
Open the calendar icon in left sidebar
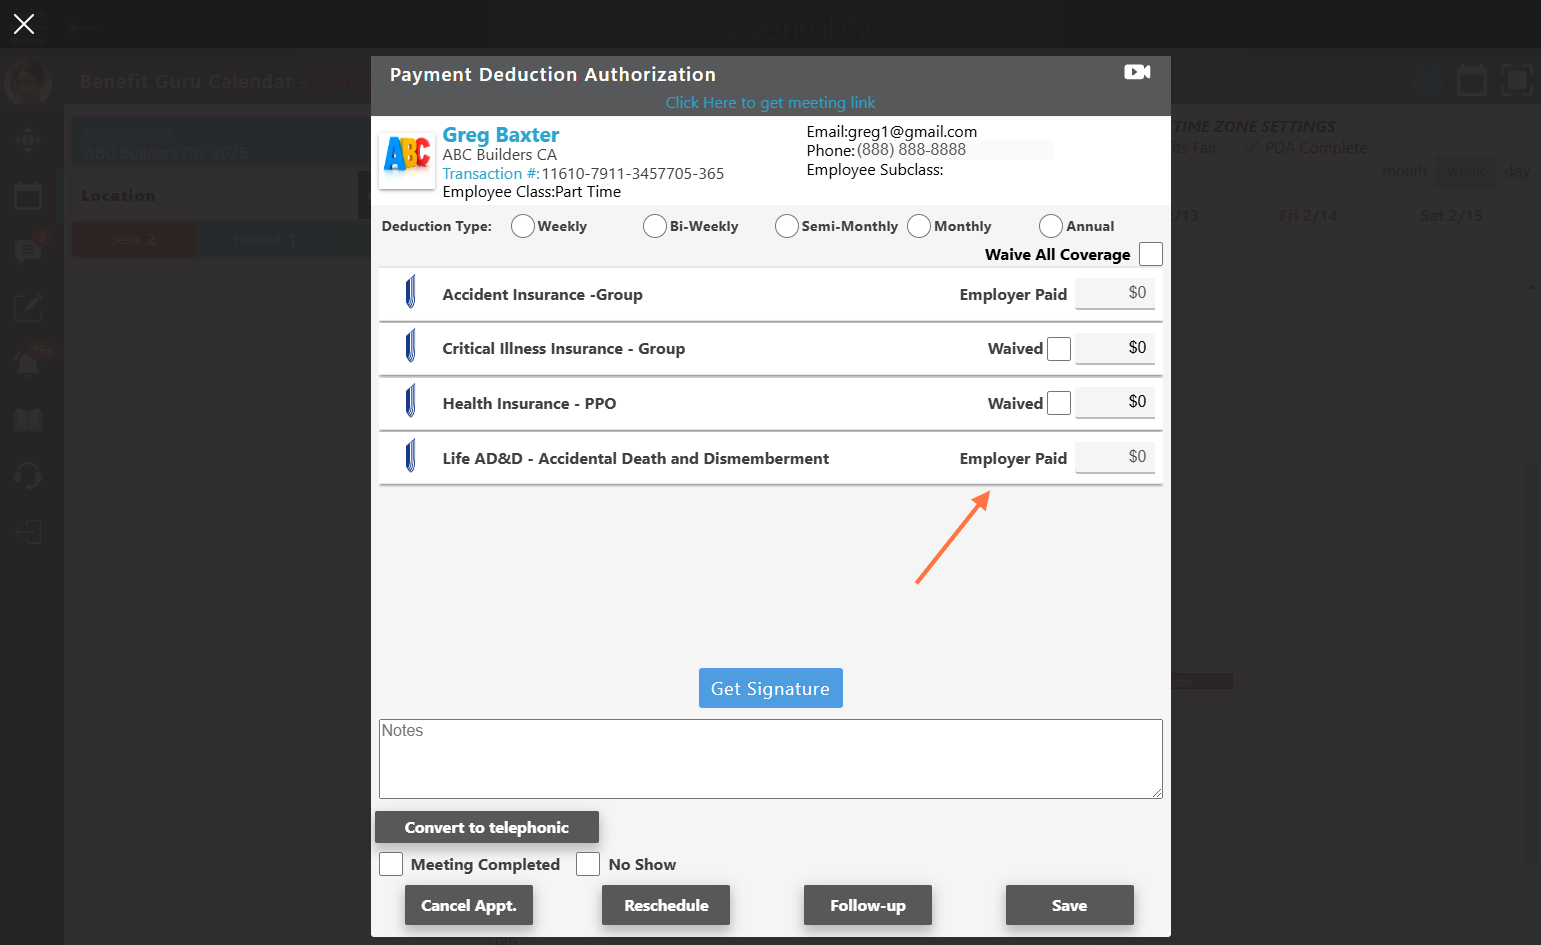point(28,196)
